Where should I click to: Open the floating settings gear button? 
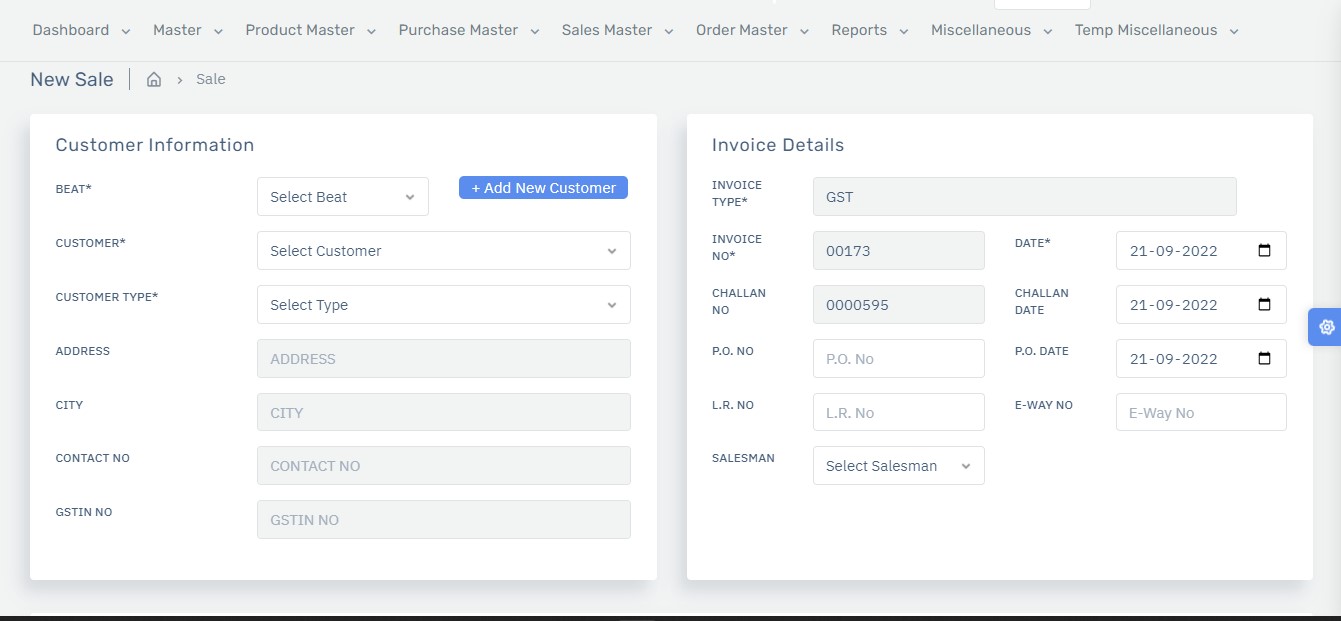tap(1326, 327)
